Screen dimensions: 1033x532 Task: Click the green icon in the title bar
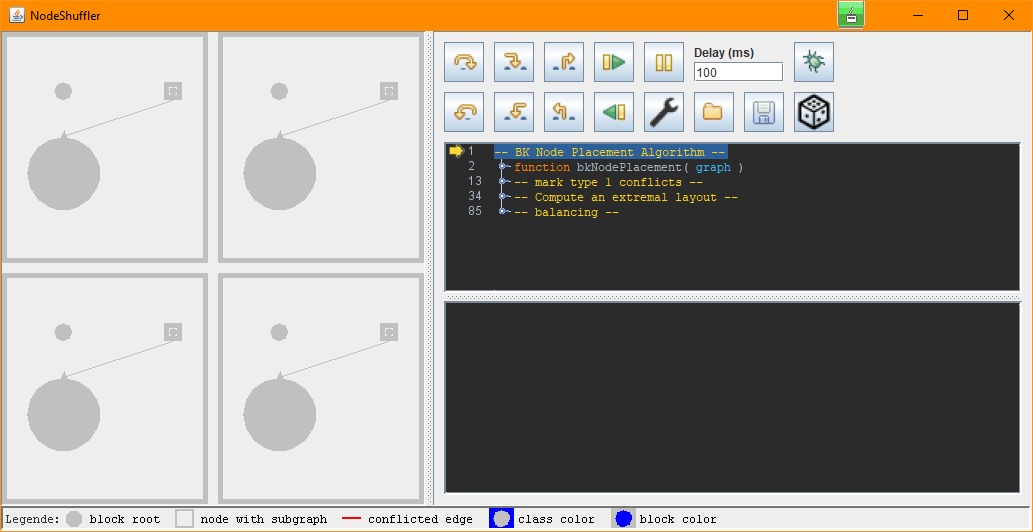click(x=851, y=14)
